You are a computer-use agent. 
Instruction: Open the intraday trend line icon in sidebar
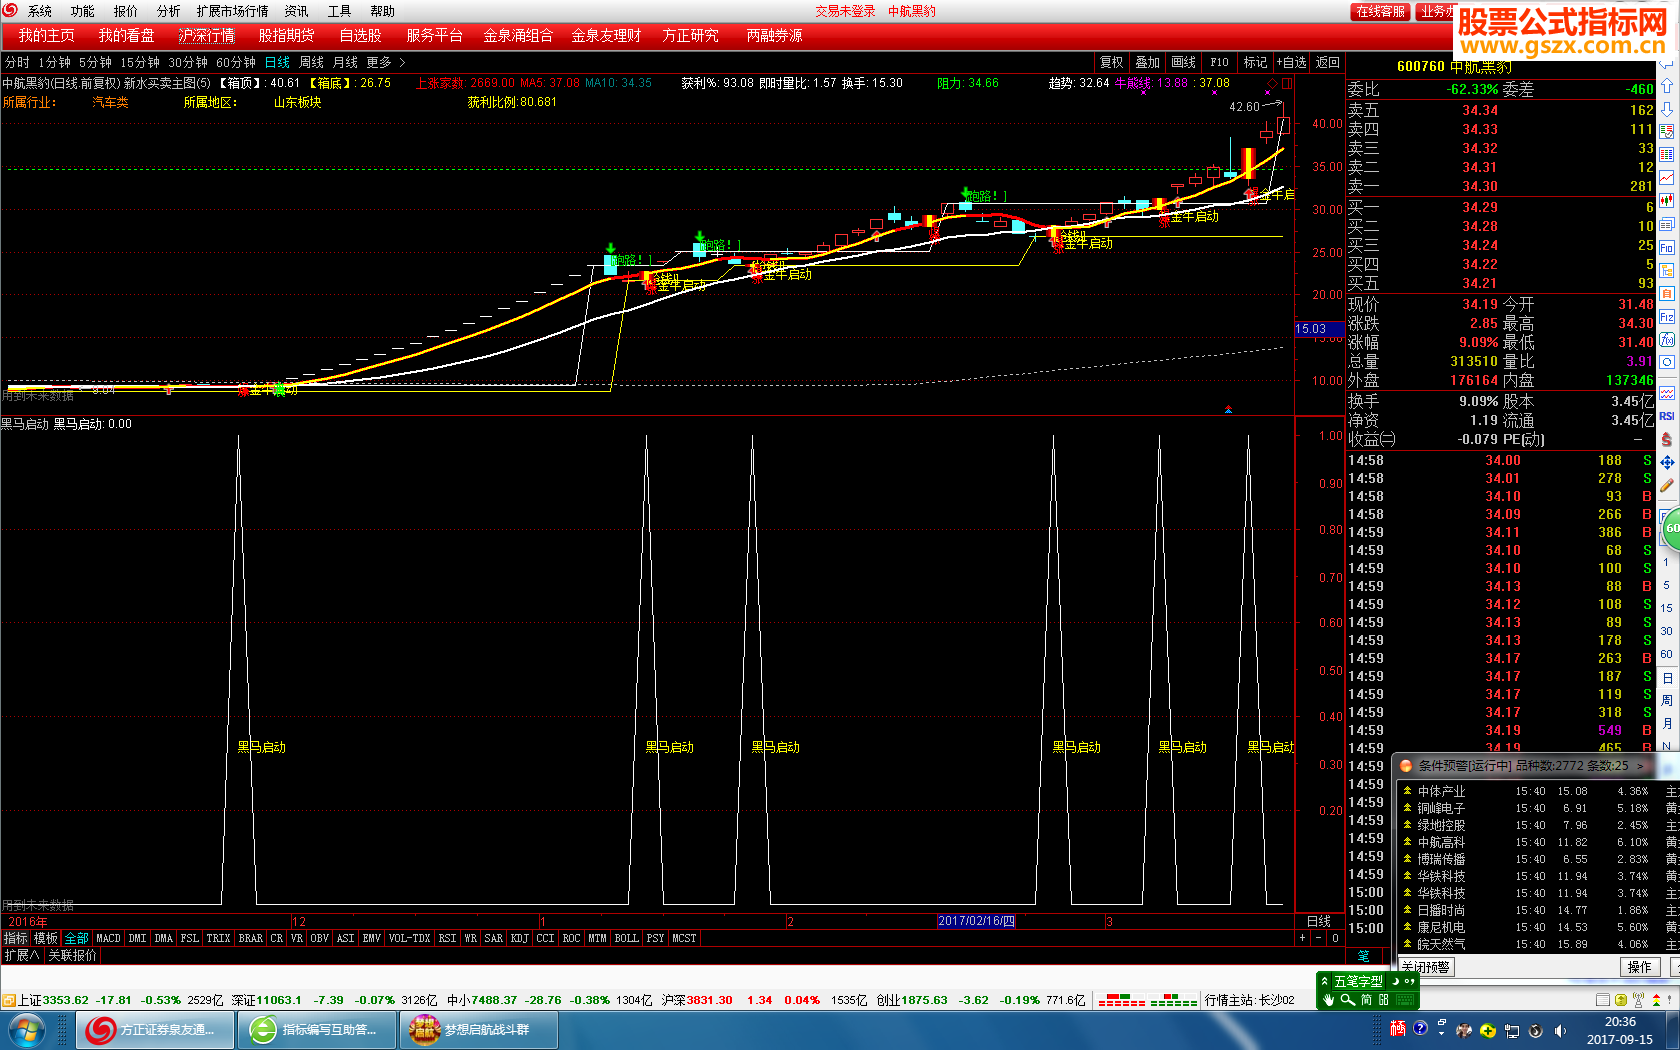[1667, 177]
